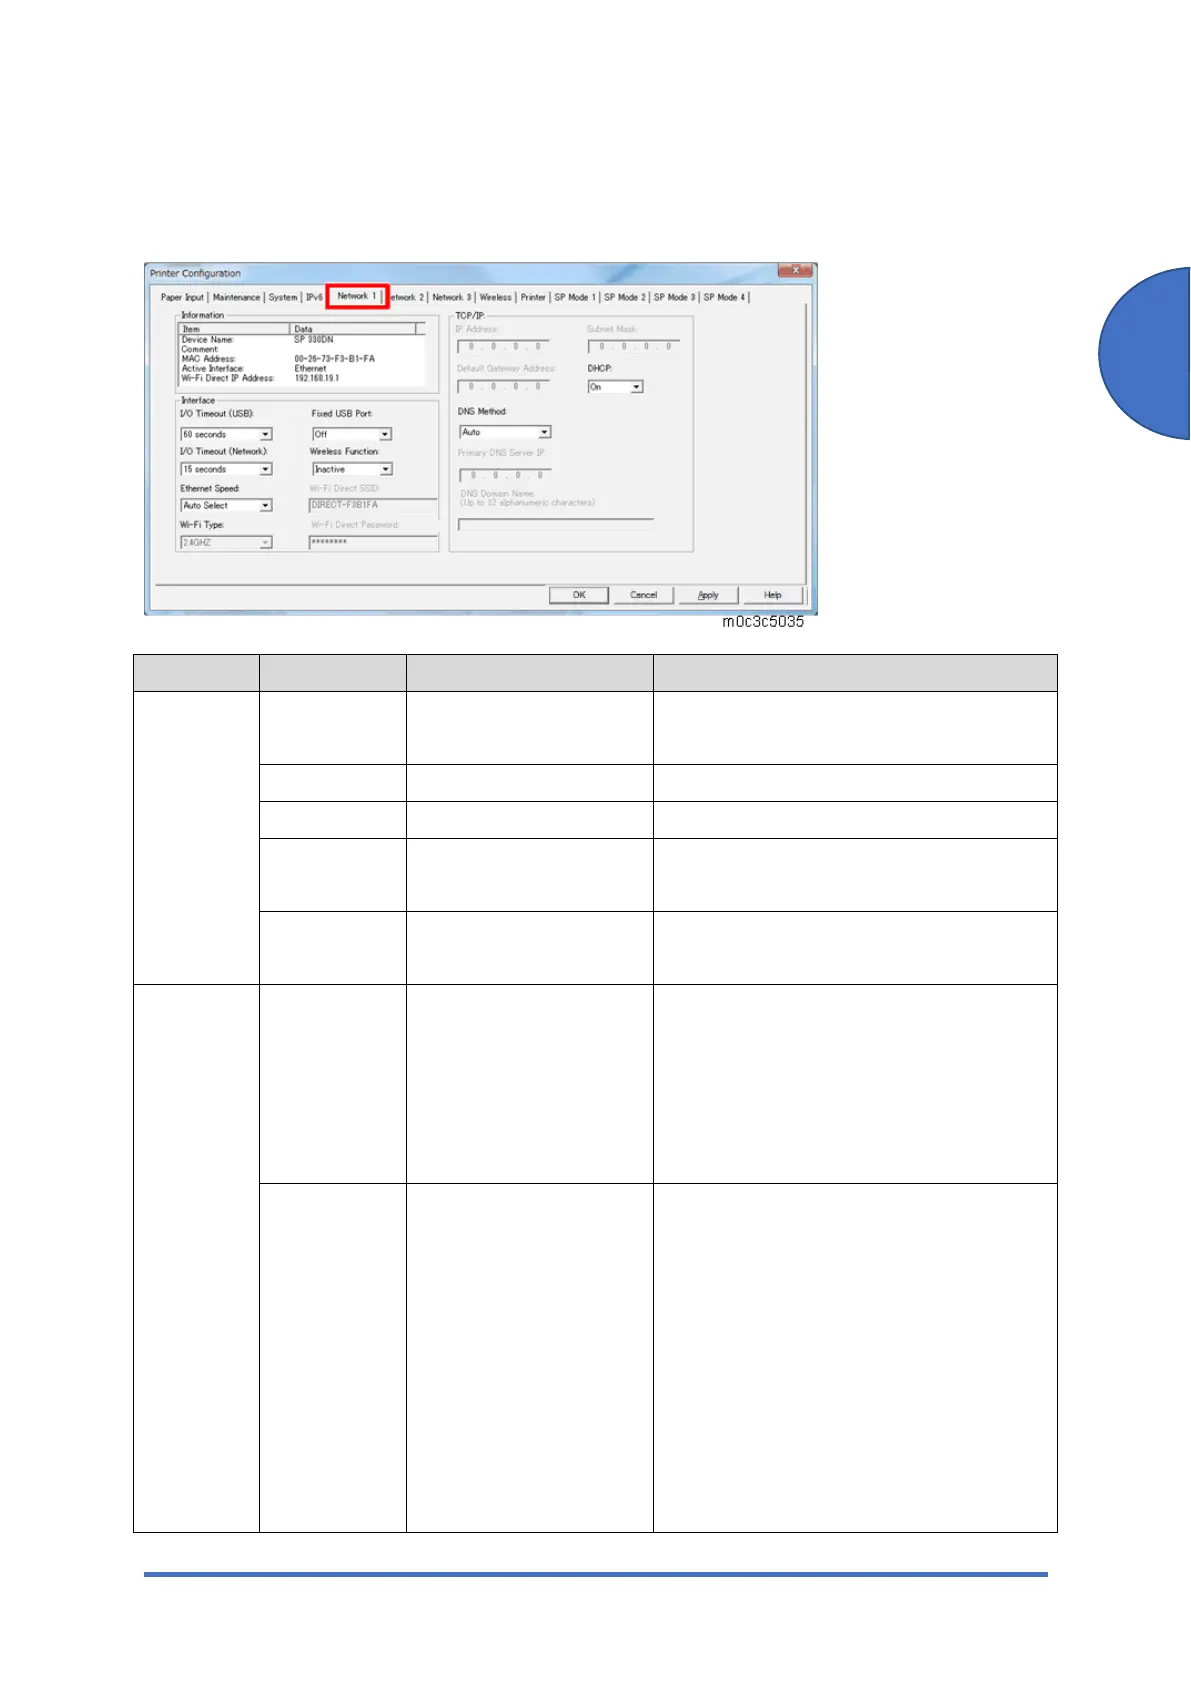
Task: Open the SP Mode 1 tab
Action: [x=574, y=297]
